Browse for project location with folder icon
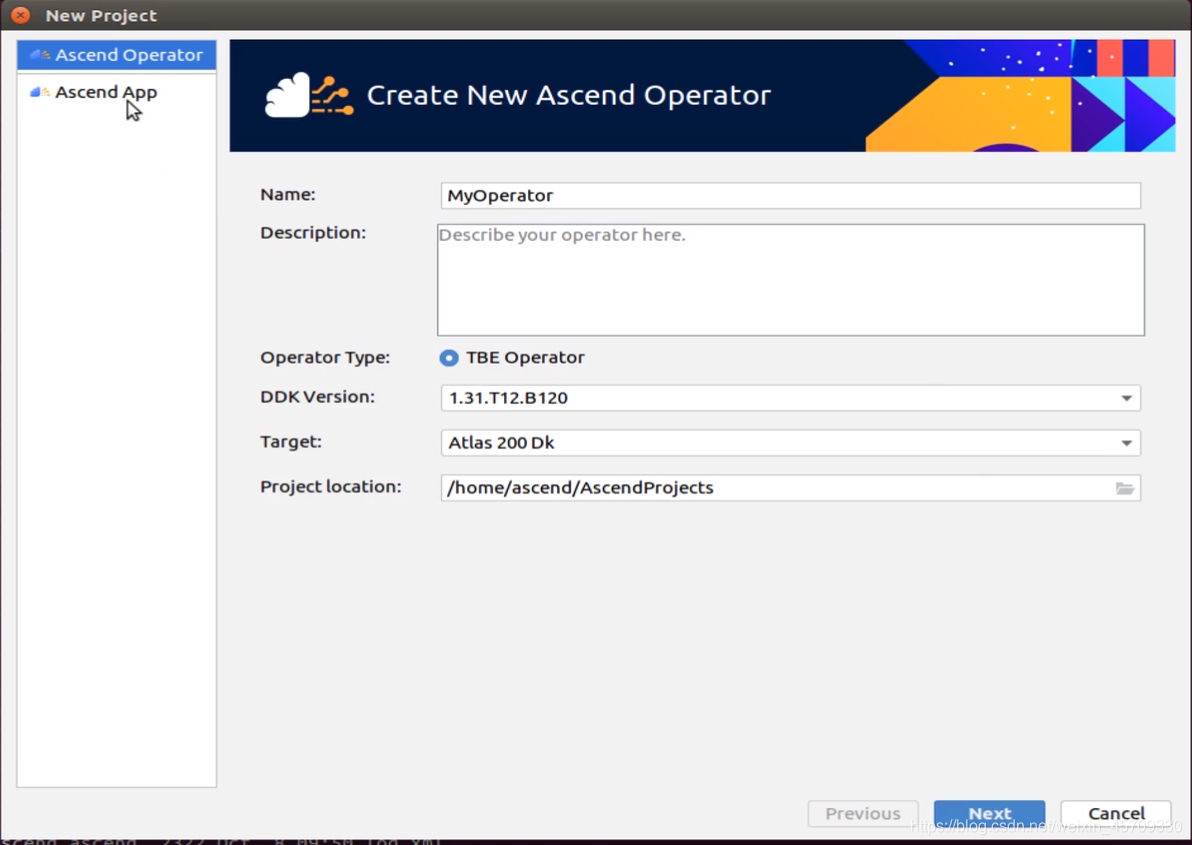 [x=1125, y=489]
